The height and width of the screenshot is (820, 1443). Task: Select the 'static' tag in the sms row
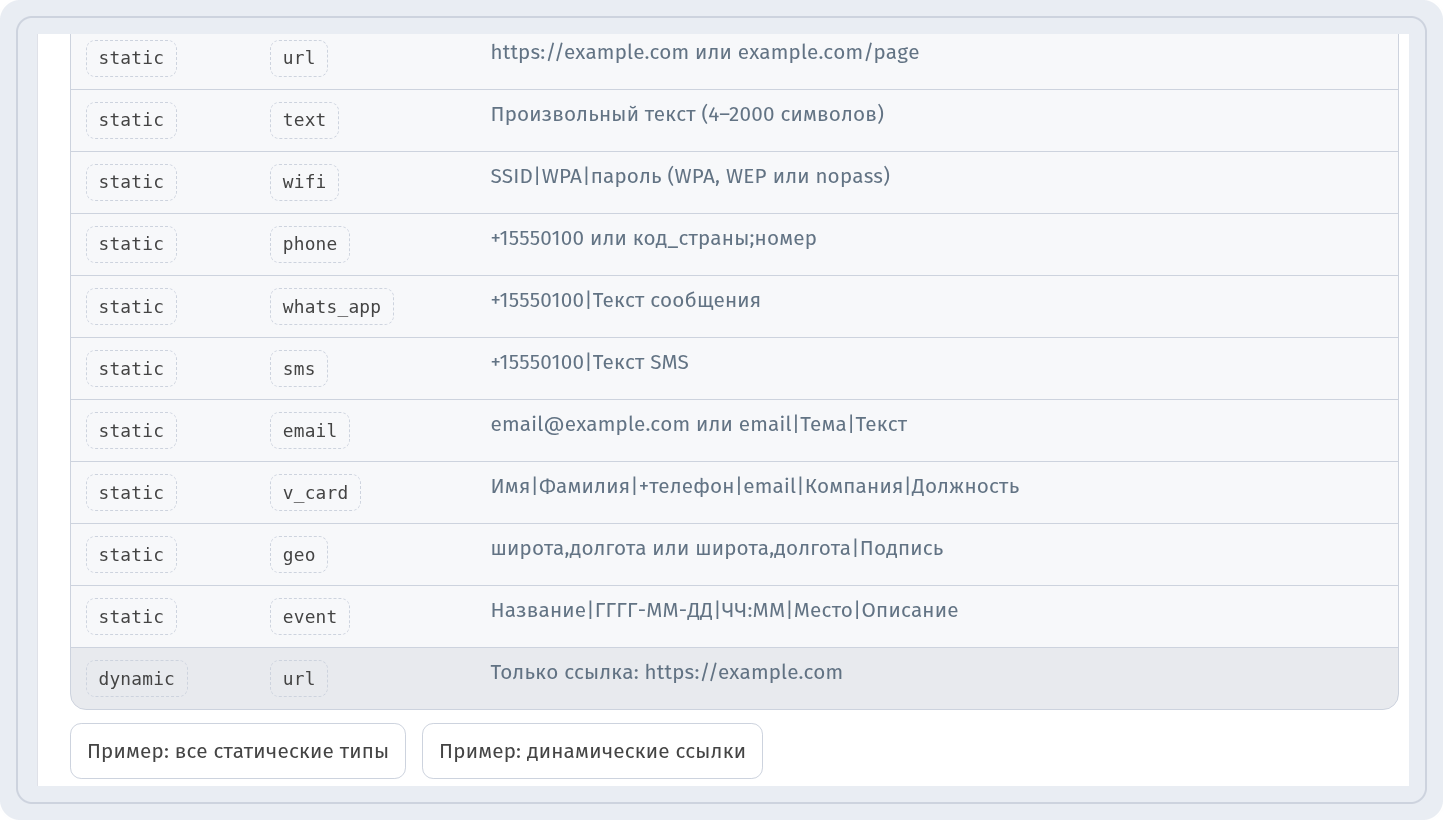(x=131, y=369)
